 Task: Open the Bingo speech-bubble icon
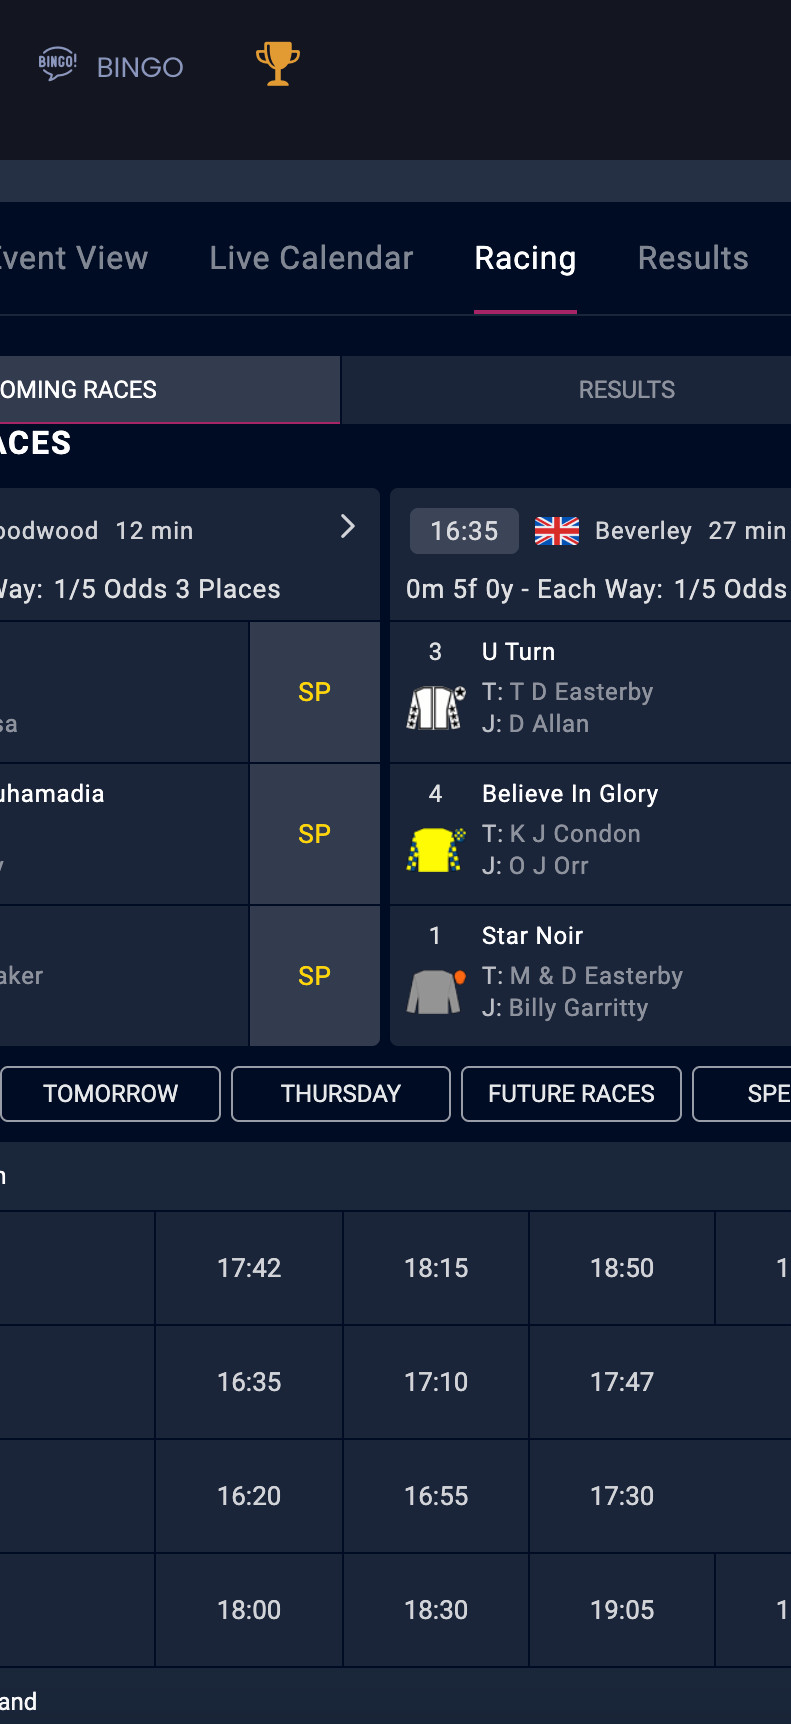click(x=57, y=64)
